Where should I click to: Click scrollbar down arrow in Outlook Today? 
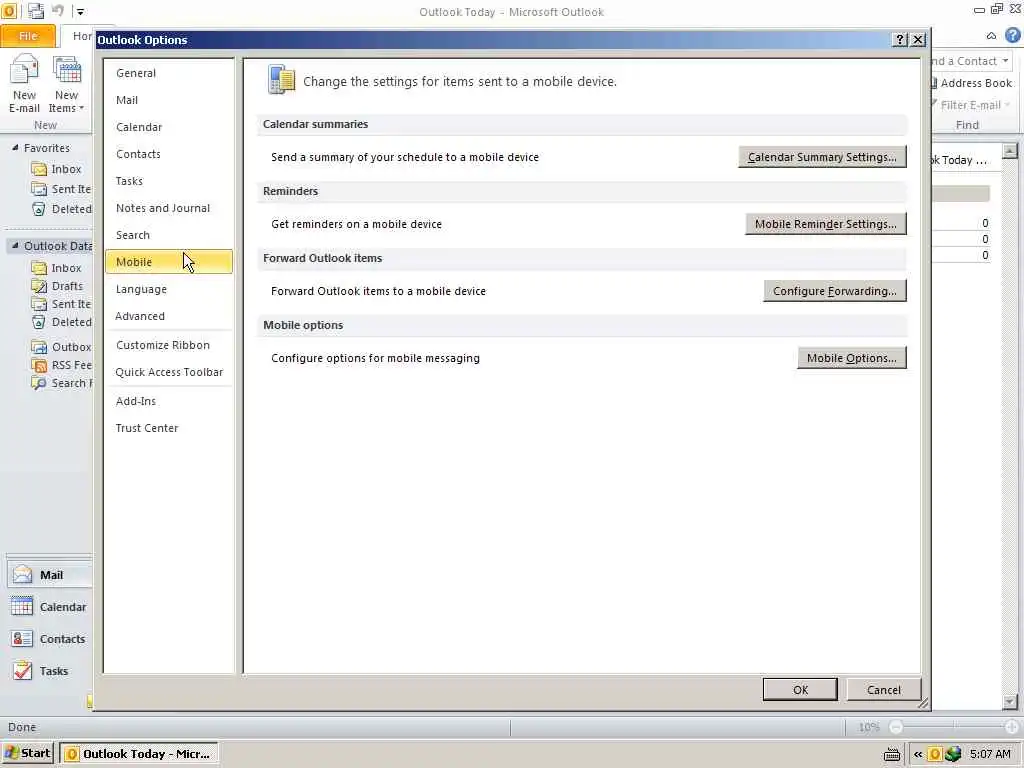[x=1010, y=703]
